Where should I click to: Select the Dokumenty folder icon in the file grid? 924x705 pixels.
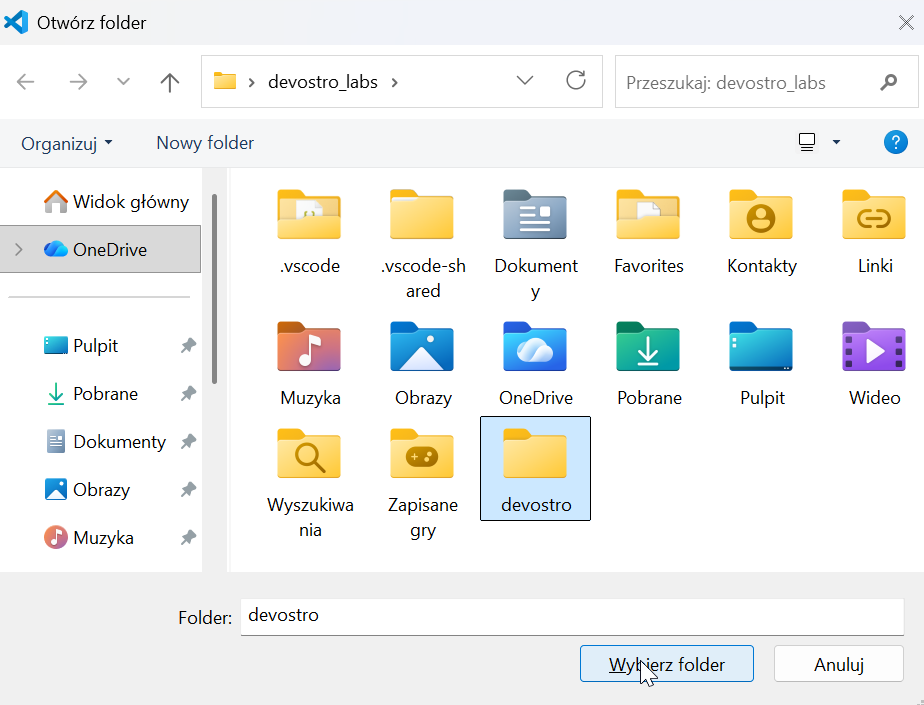[535, 214]
